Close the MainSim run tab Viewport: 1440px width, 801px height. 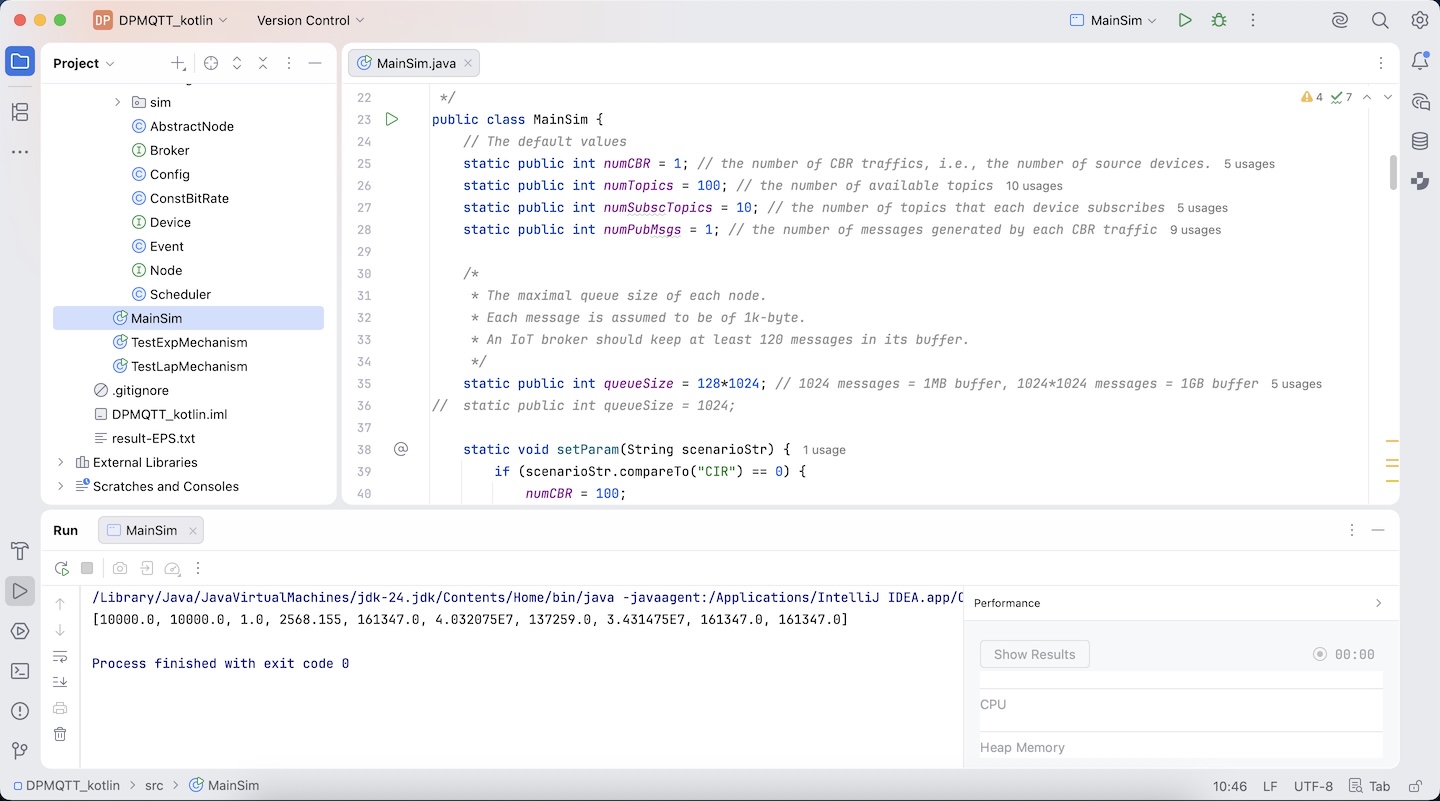(x=192, y=530)
